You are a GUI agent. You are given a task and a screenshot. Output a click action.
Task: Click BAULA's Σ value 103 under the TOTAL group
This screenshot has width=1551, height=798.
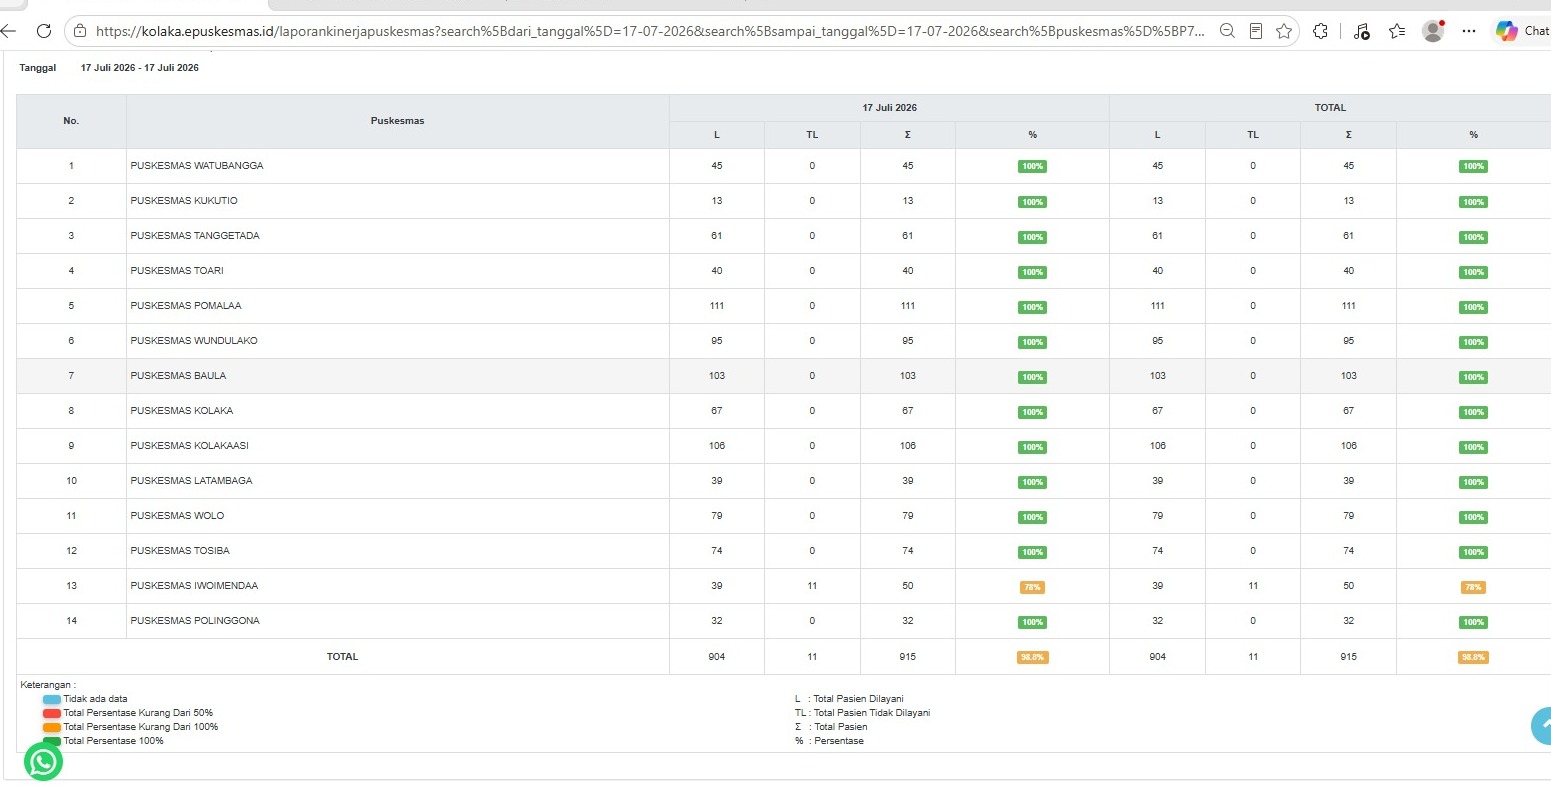point(1349,376)
